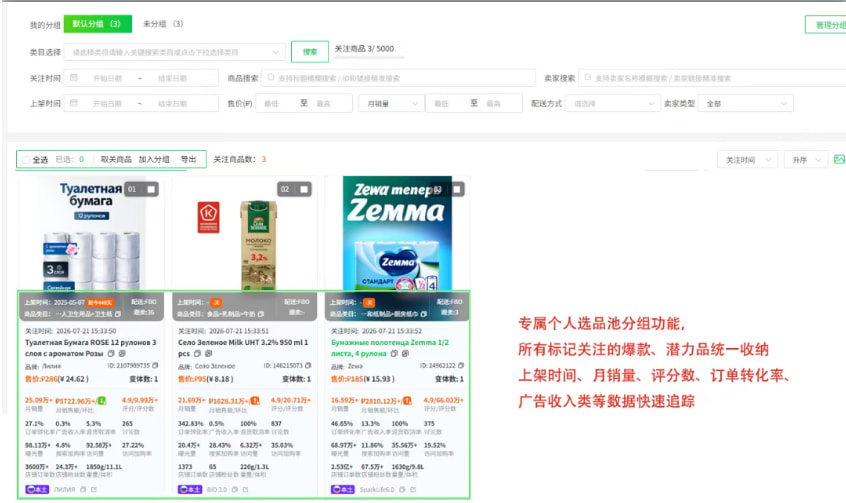This screenshot has width=846, height=503.
Task: Open the 卖家类型 dropdown showing 全部
Action: pos(746,103)
